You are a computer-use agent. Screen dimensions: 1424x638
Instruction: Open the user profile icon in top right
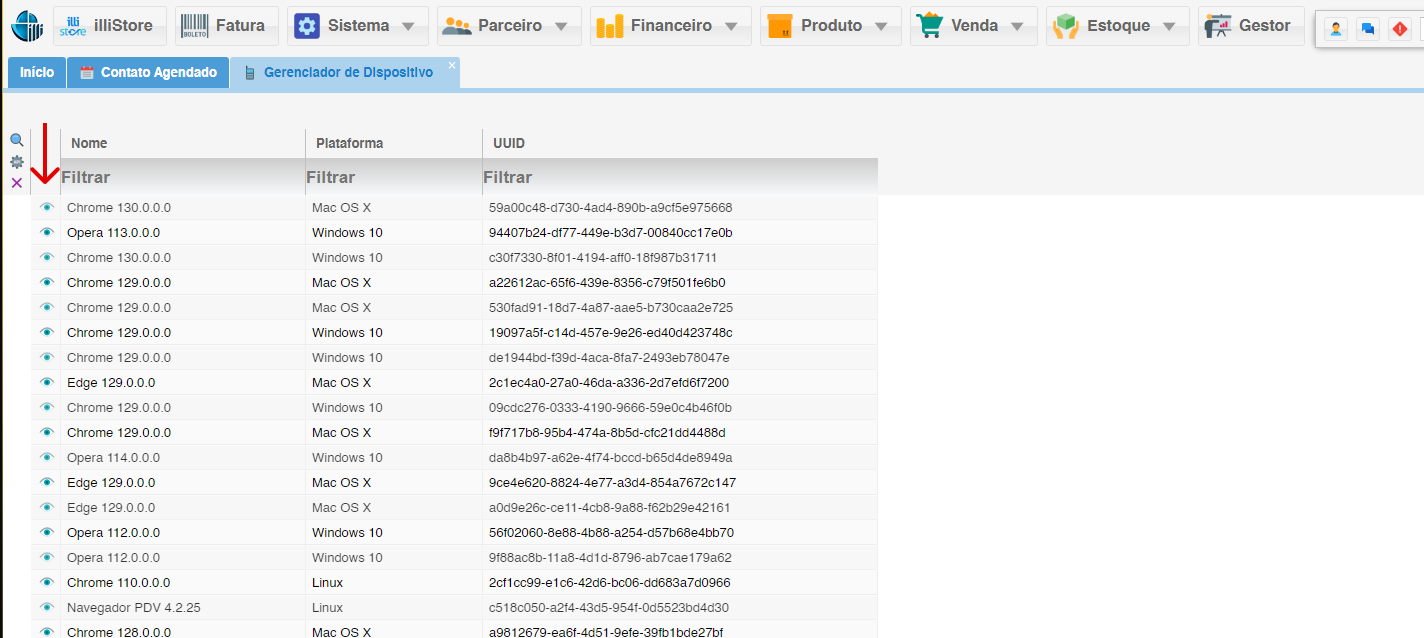click(1336, 28)
